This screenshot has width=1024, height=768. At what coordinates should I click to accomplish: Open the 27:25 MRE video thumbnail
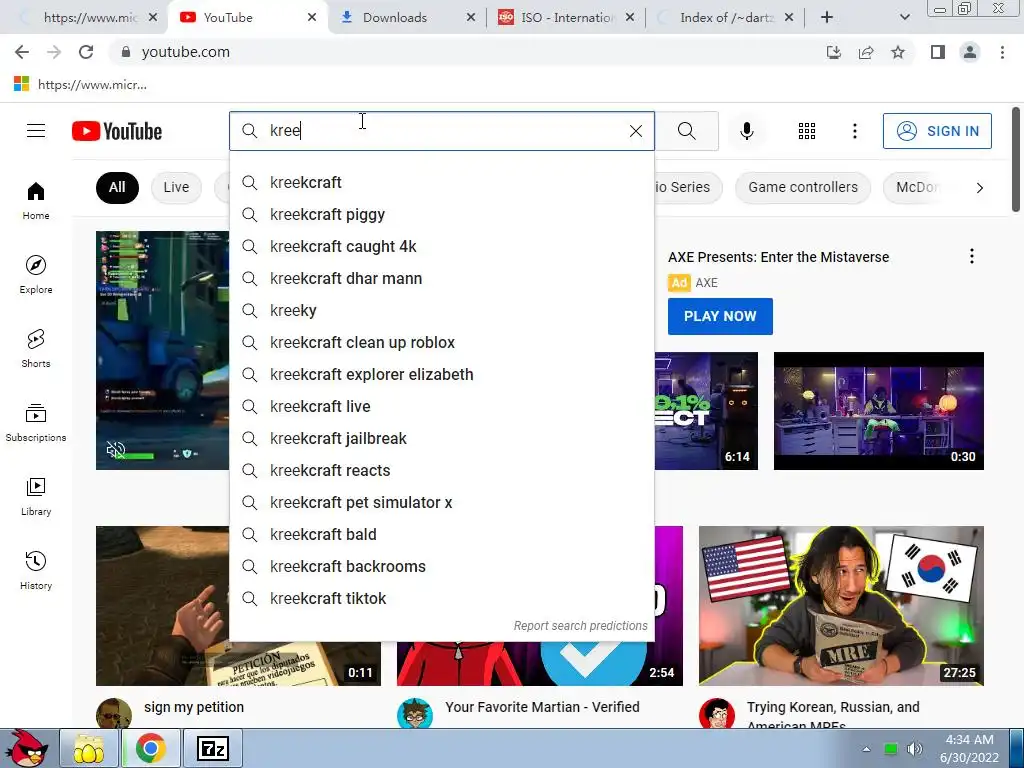[841, 606]
